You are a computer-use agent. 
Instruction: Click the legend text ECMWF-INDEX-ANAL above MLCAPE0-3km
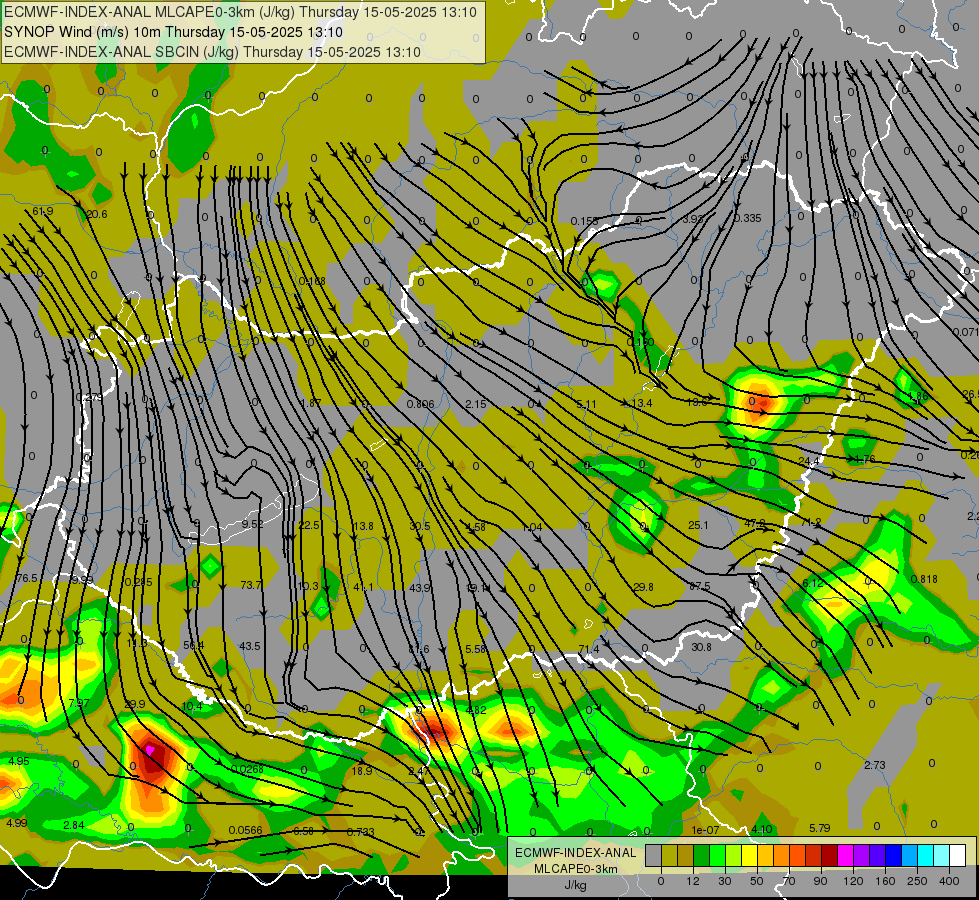tap(576, 853)
